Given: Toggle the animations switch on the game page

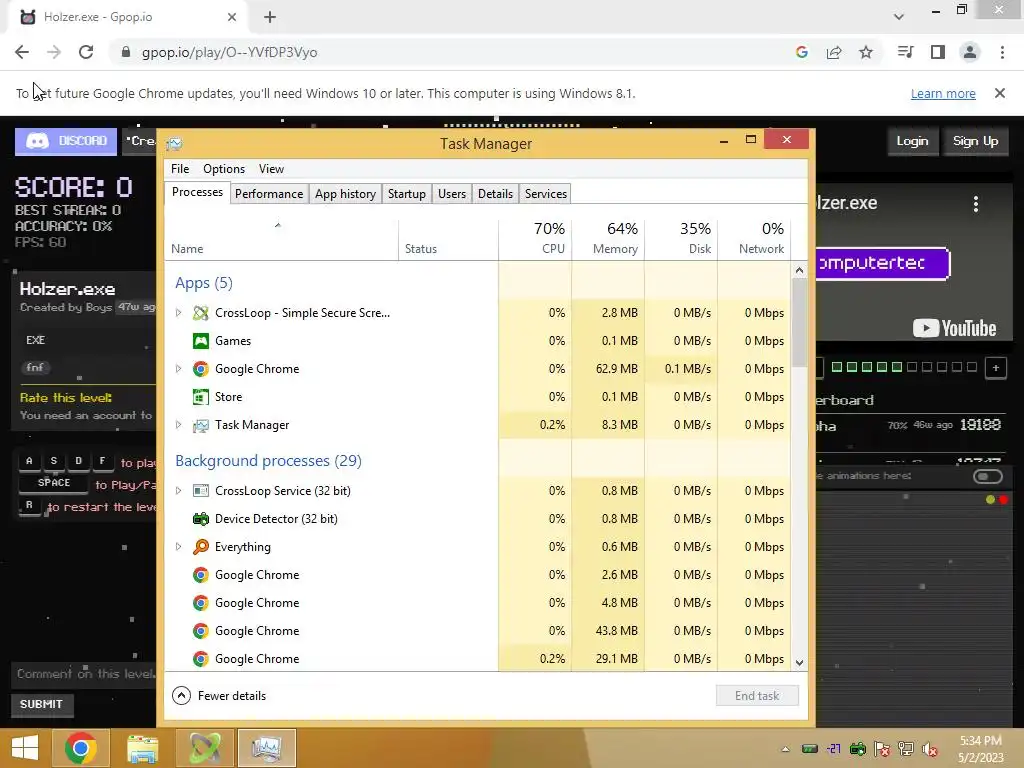Looking at the screenshot, I should click(987, 476).
